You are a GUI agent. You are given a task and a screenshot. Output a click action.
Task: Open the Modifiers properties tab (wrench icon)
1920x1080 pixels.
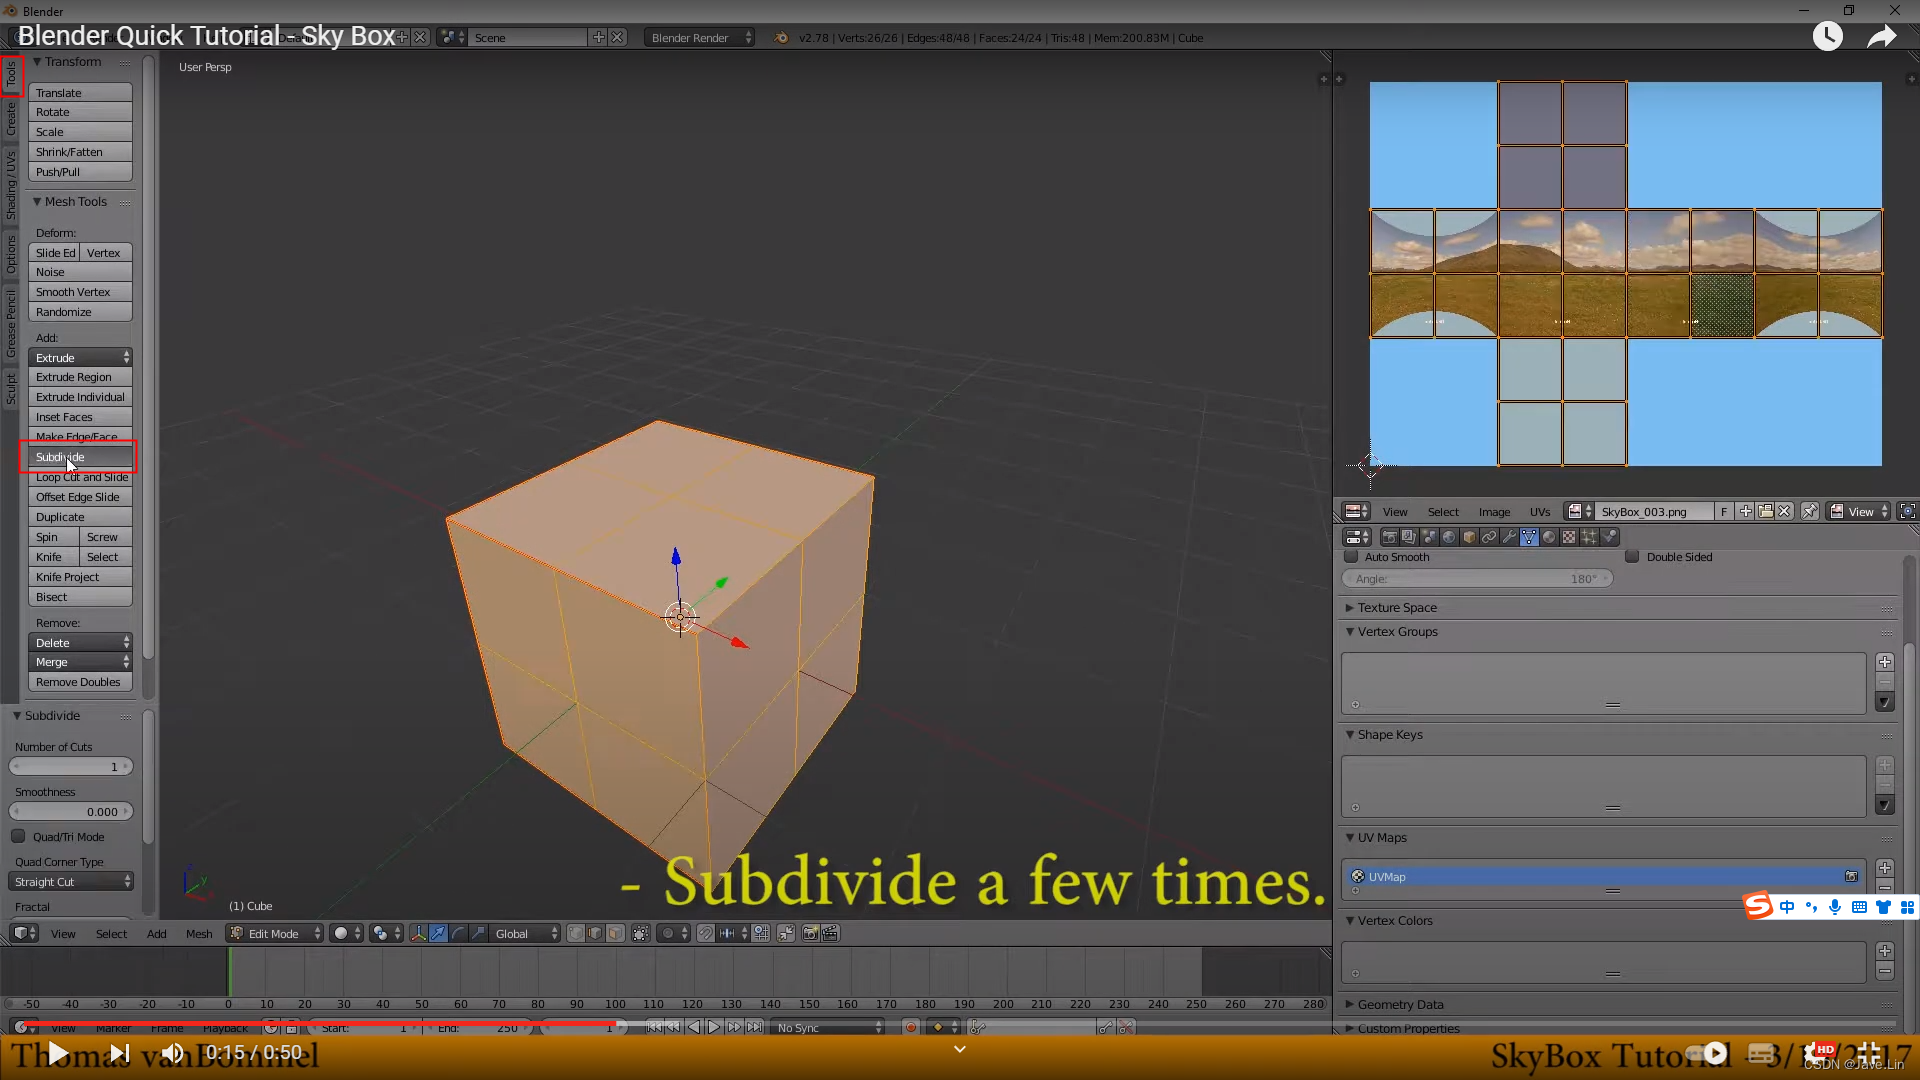click(1509, 537)
